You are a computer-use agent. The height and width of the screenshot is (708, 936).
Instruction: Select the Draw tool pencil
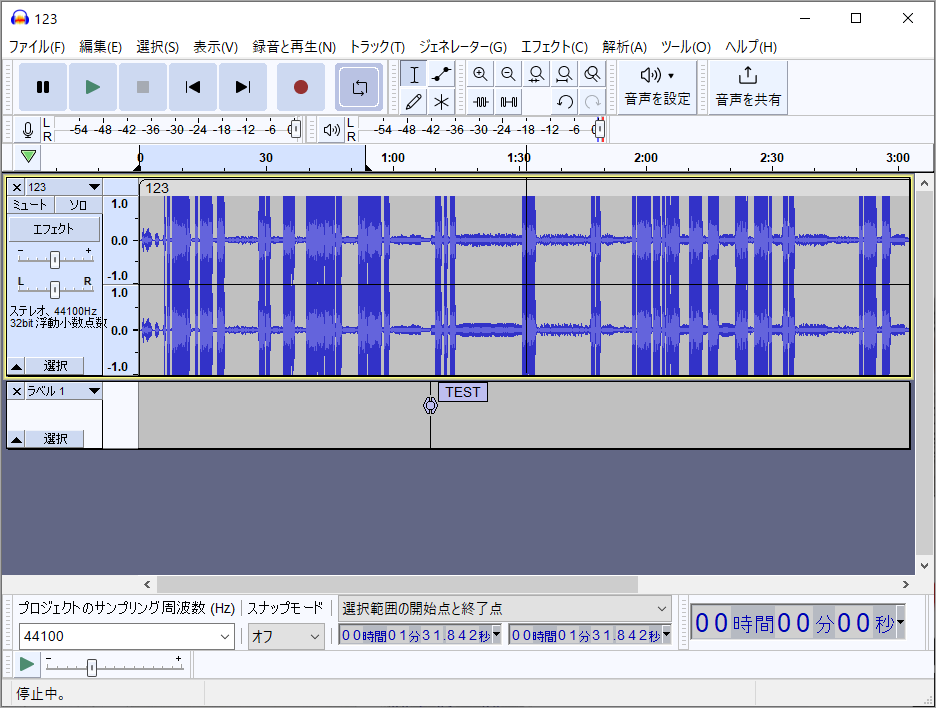[x=413, y=101]
